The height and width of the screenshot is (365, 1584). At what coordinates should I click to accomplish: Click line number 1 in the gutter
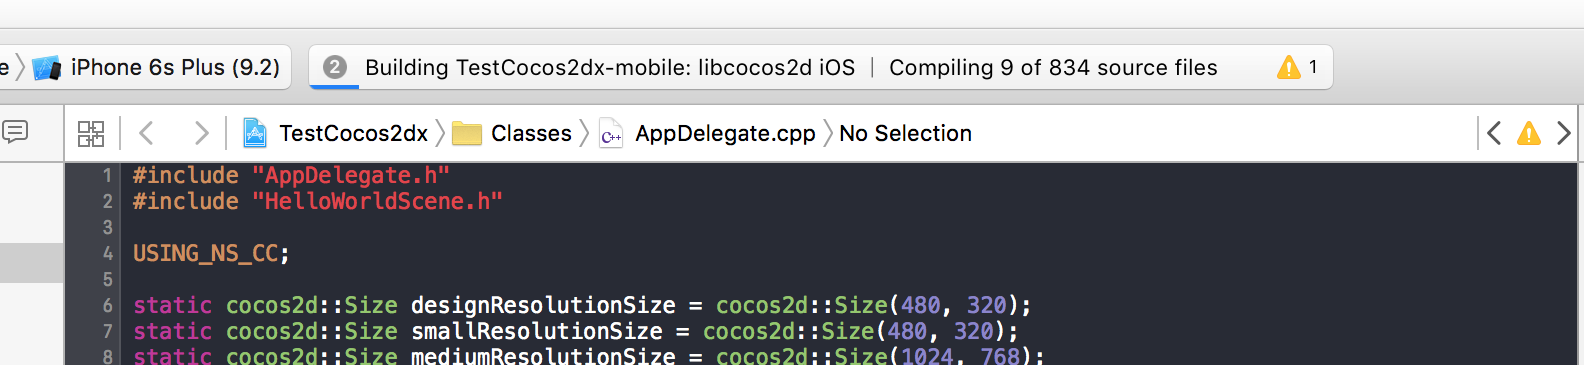coord(107,176)
